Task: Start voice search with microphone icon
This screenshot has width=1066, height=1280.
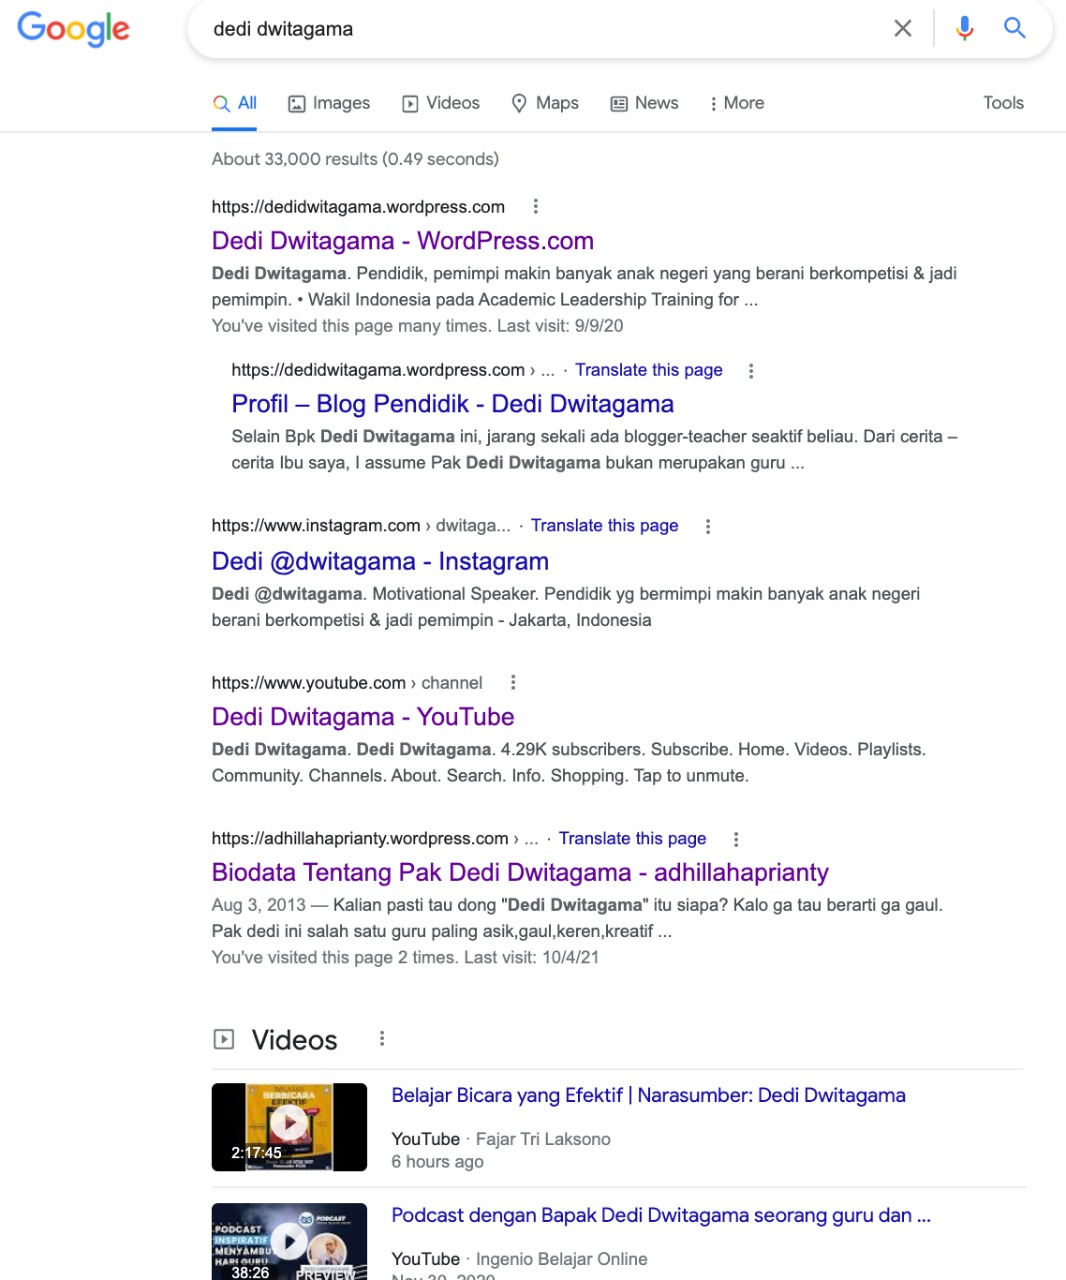Action: click(x=964, y=29)
